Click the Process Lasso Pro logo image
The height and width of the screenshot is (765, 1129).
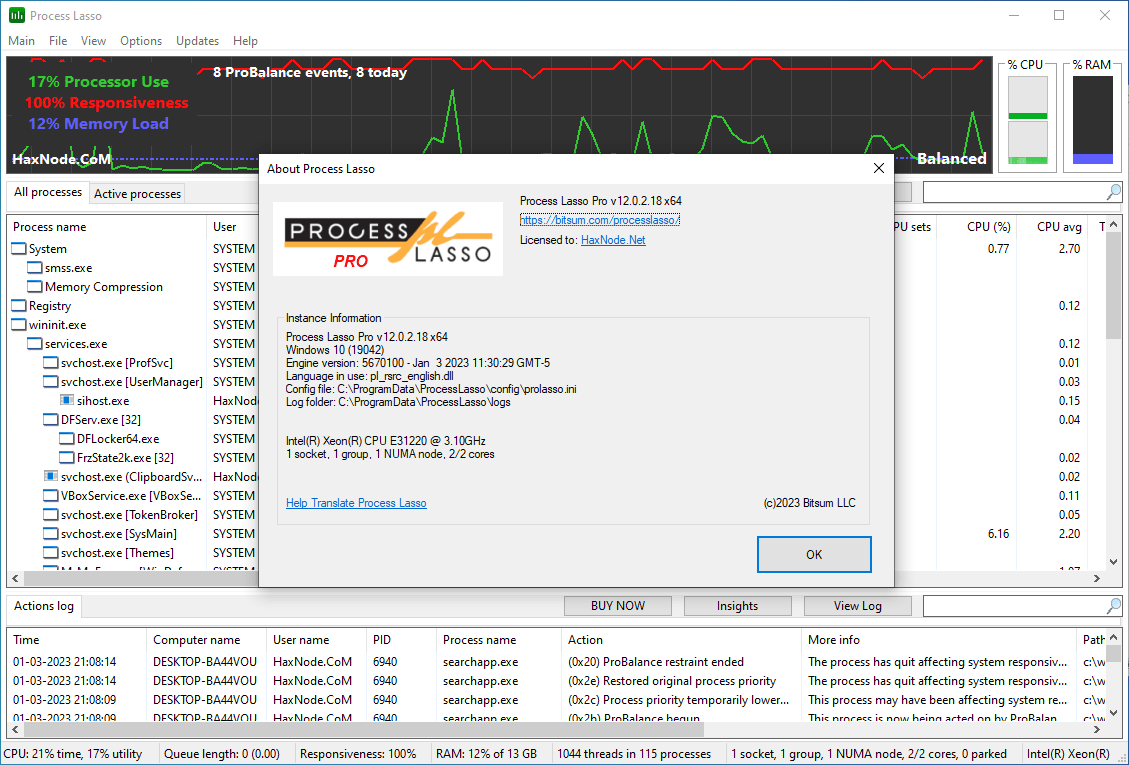(x=388, y=238)
